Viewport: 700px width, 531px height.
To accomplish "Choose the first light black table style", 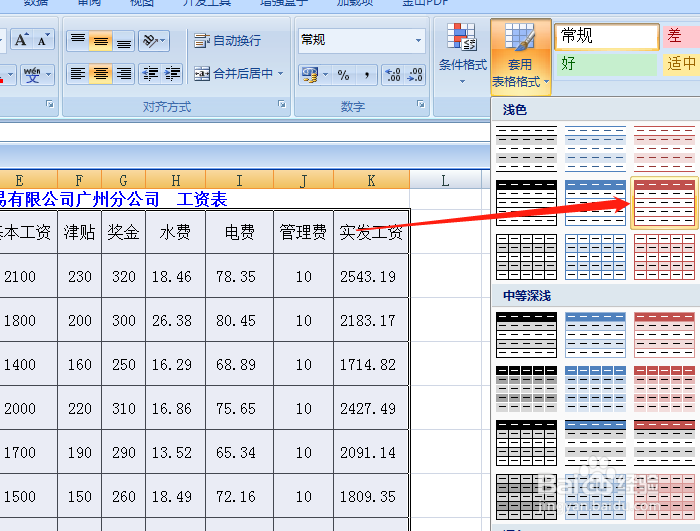I will (x=526, y=148).
